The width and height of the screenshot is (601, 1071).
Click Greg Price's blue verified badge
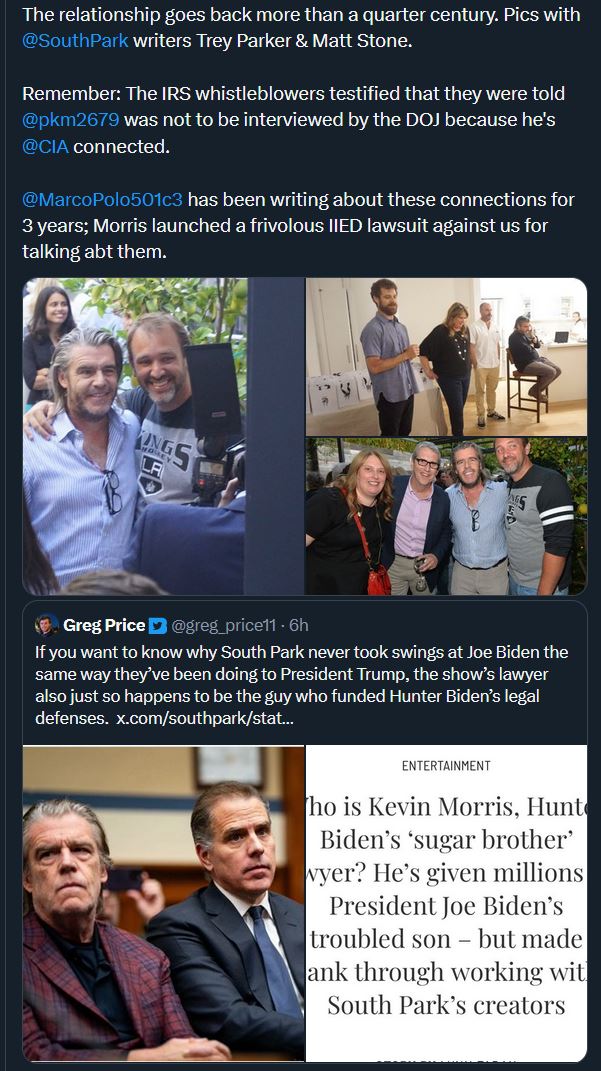coord(158,625)
